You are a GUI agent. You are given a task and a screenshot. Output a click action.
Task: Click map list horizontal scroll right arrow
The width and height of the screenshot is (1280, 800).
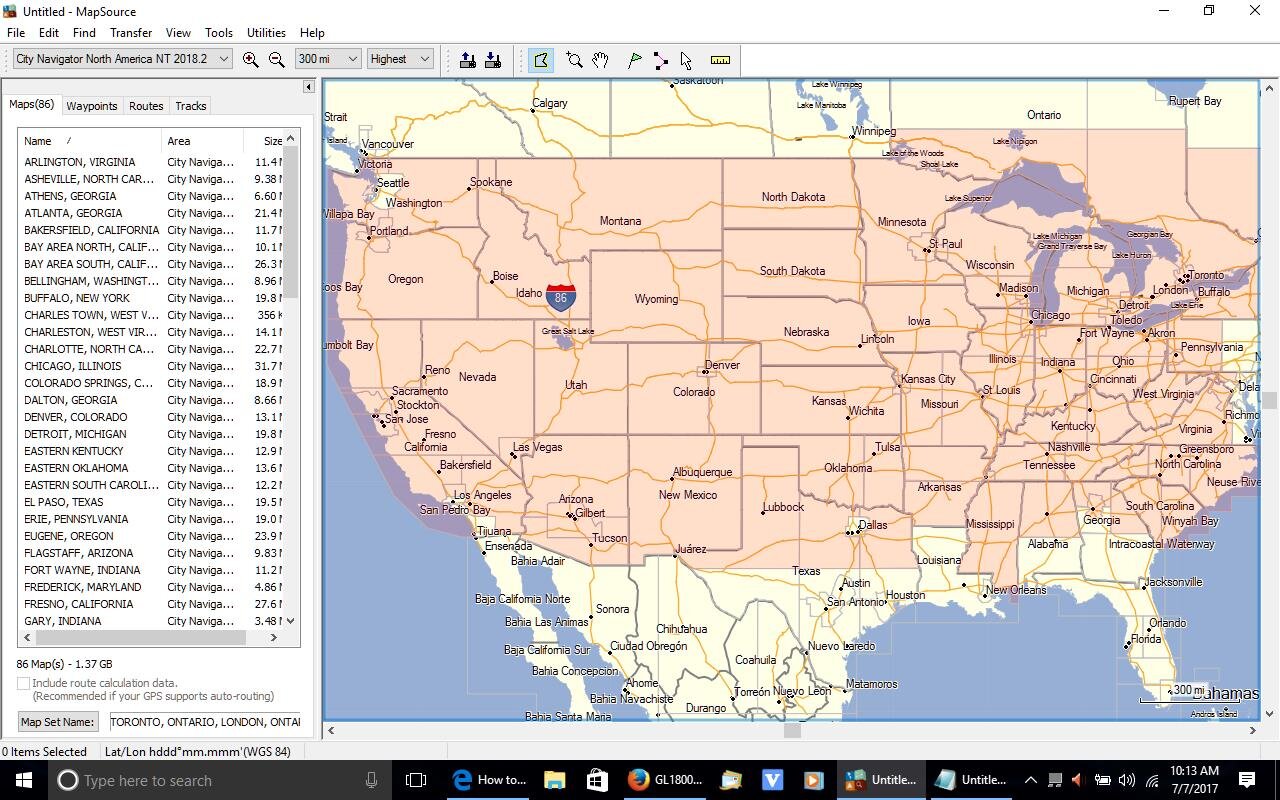coord(273,637)
